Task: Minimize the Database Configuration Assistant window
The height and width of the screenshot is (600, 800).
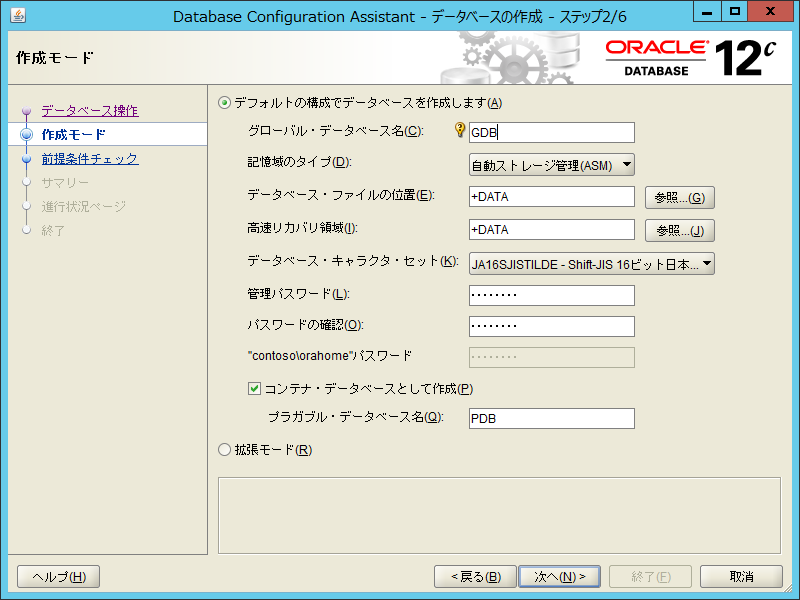Action: (x=707, y=11)
